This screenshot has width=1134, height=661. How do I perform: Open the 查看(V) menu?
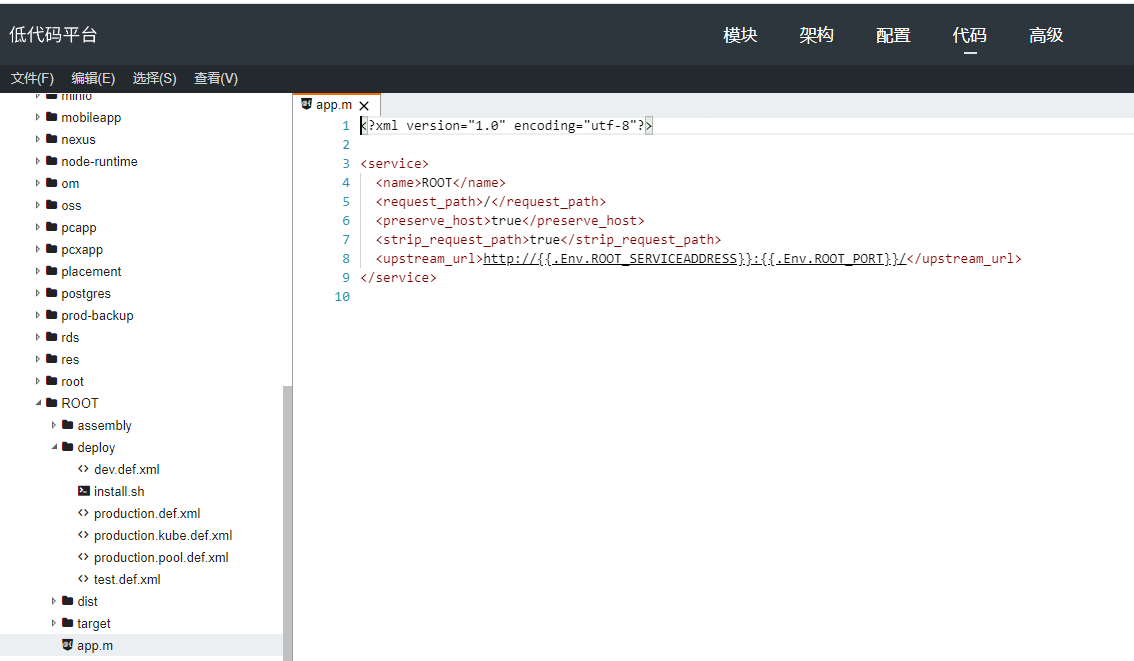216,78
